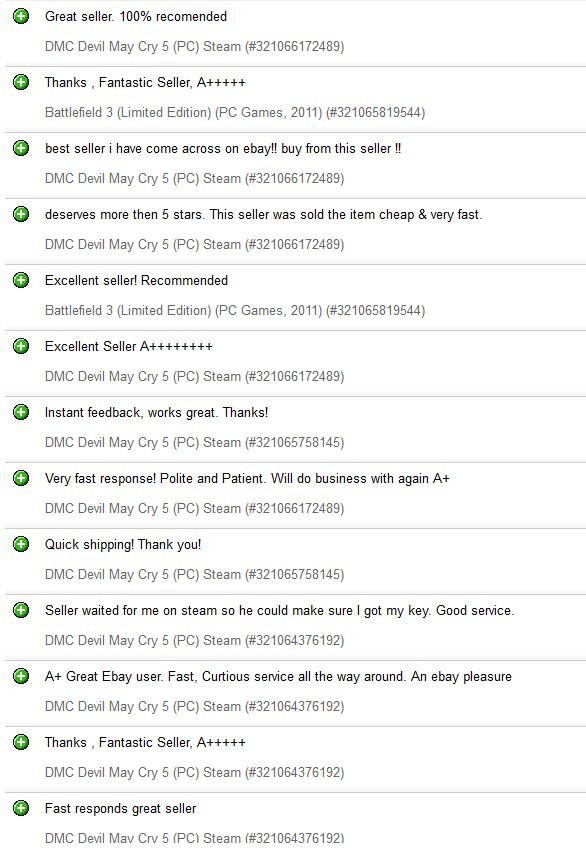Click positive icon beside 'Great seller. 100% recomended'
Viewport: 586px width, 860px height.
[x=21, y=16]
